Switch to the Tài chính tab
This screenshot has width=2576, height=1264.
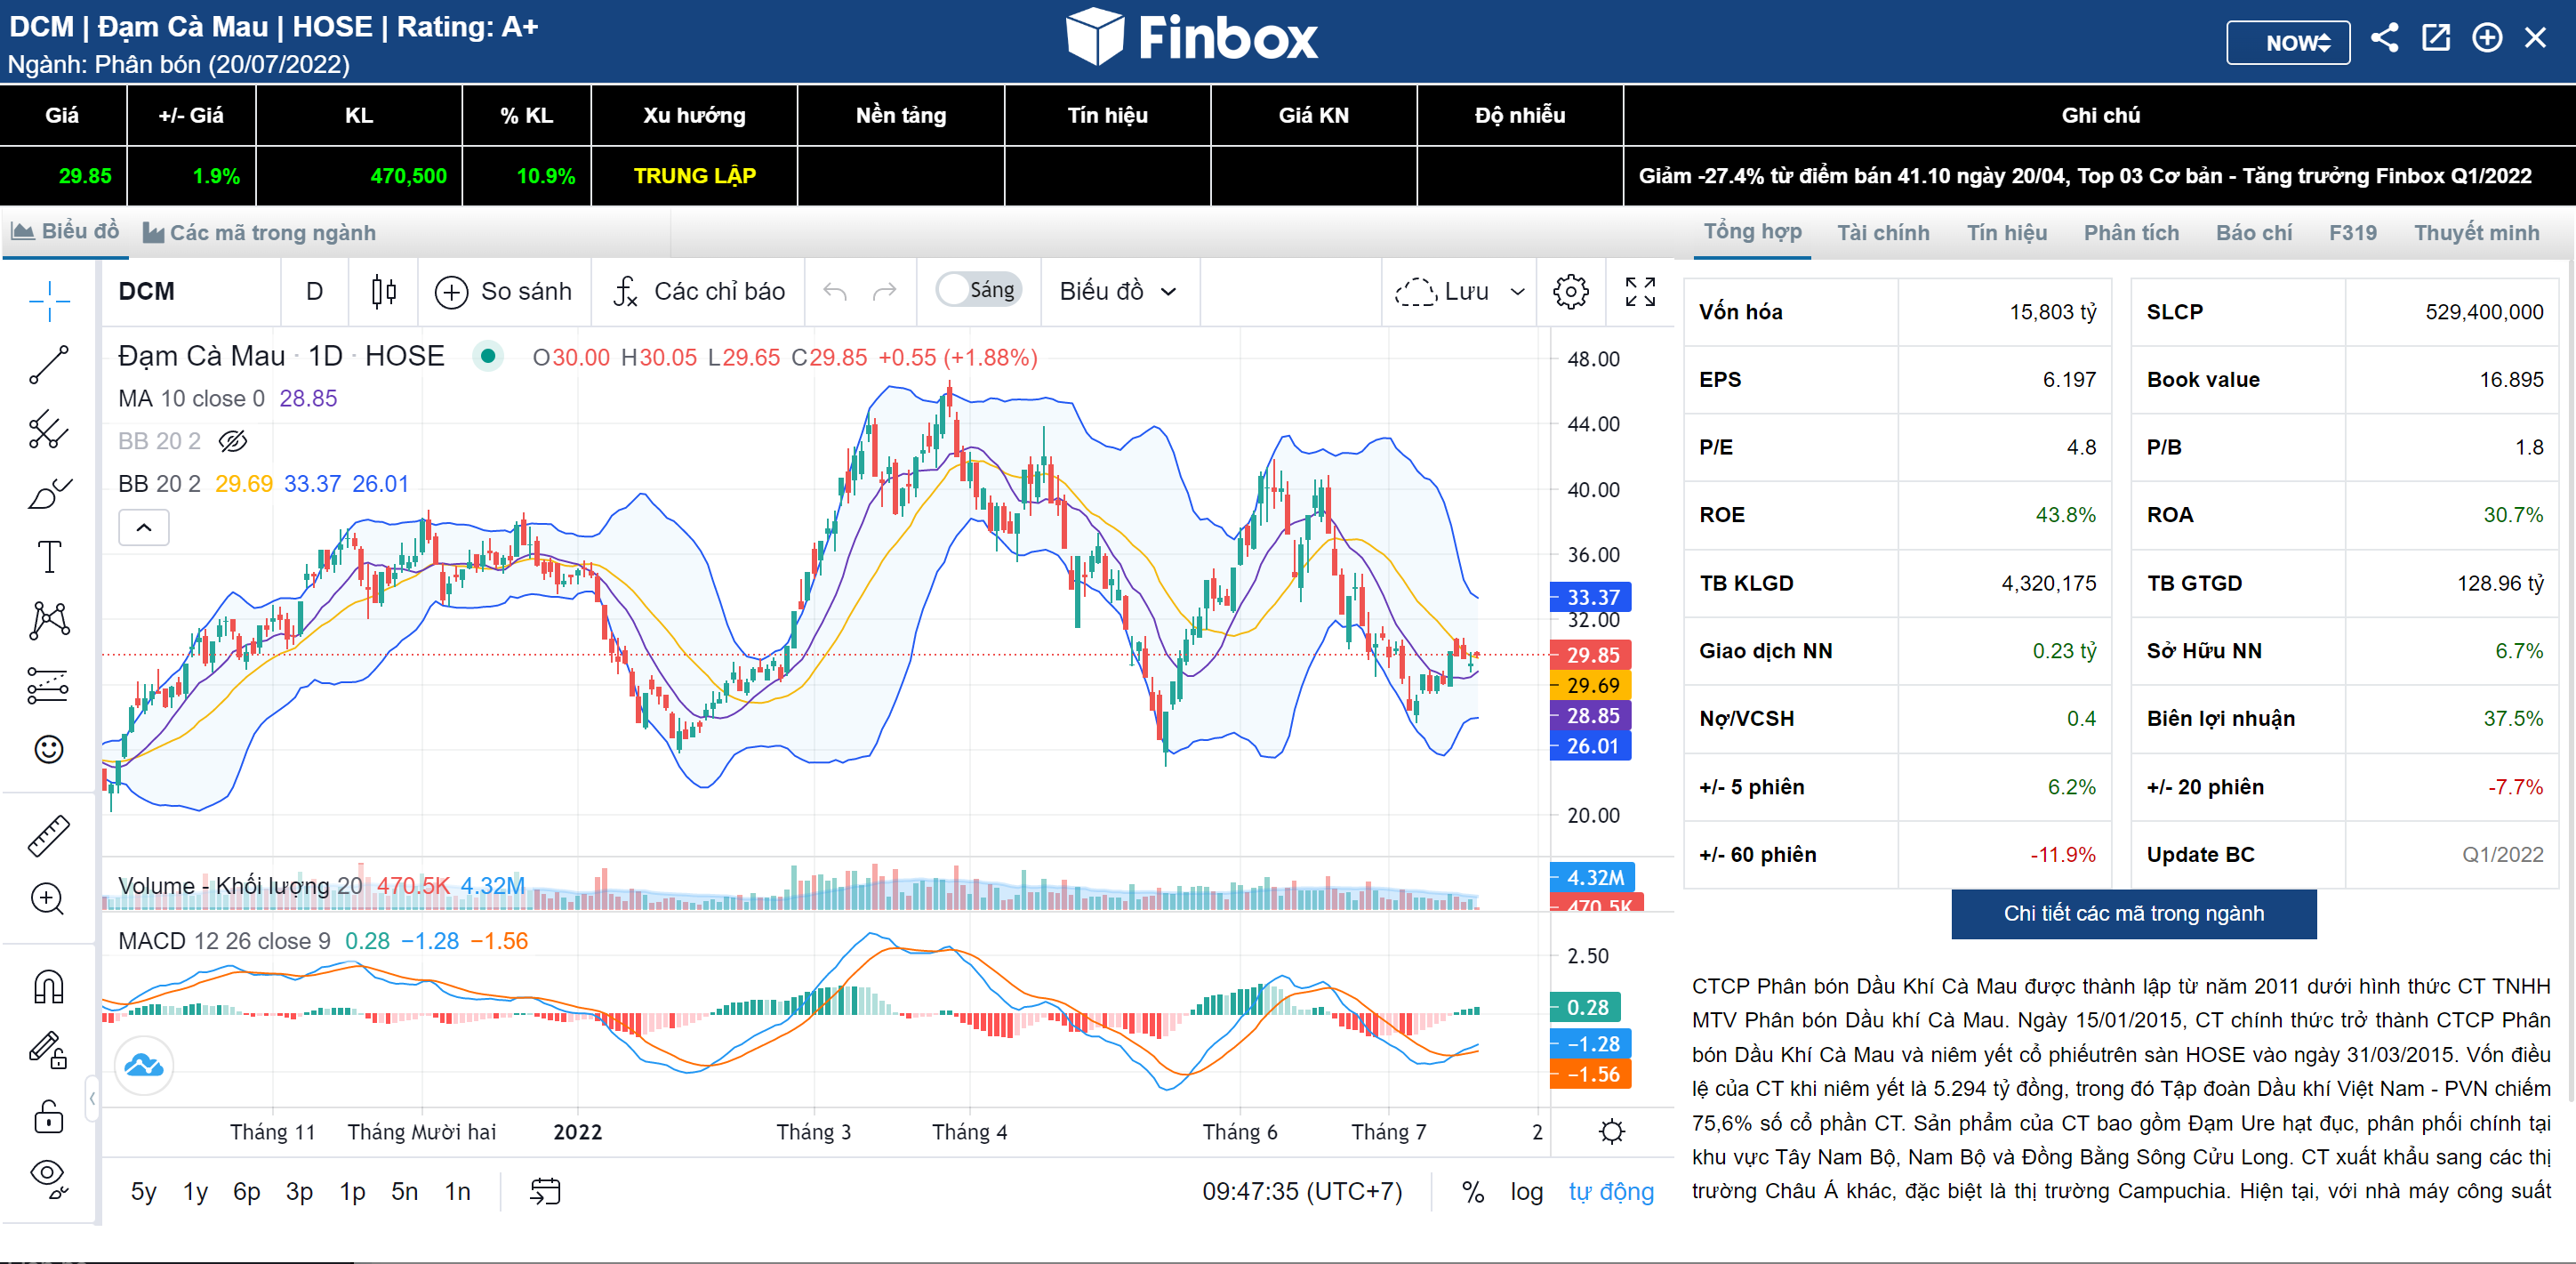pyautogui.click(x=1883, y=233)
